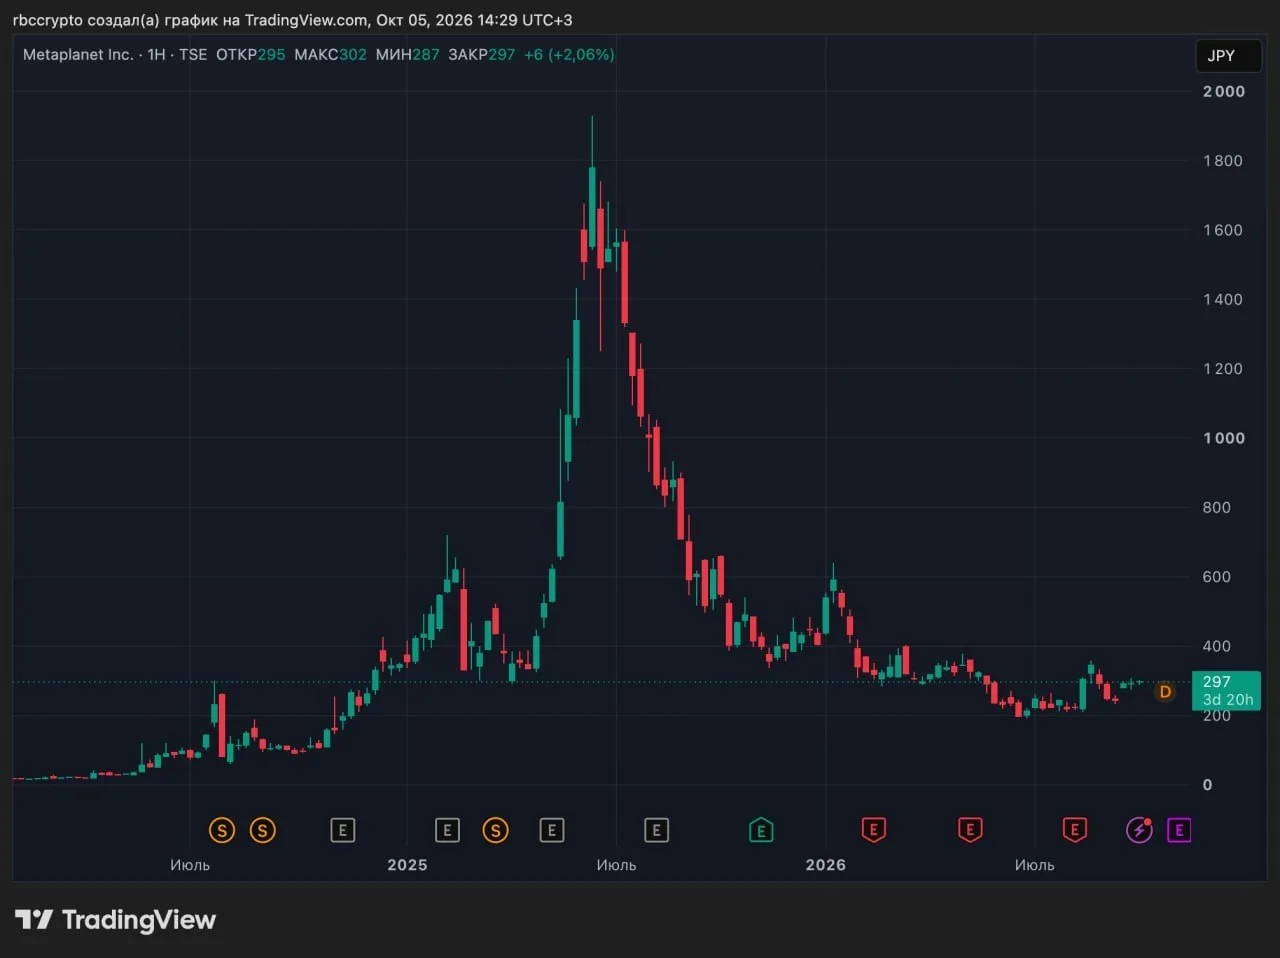Screen dimensions: 1280x958
Task: Click the green 297 current price label
Action: 1217,682
